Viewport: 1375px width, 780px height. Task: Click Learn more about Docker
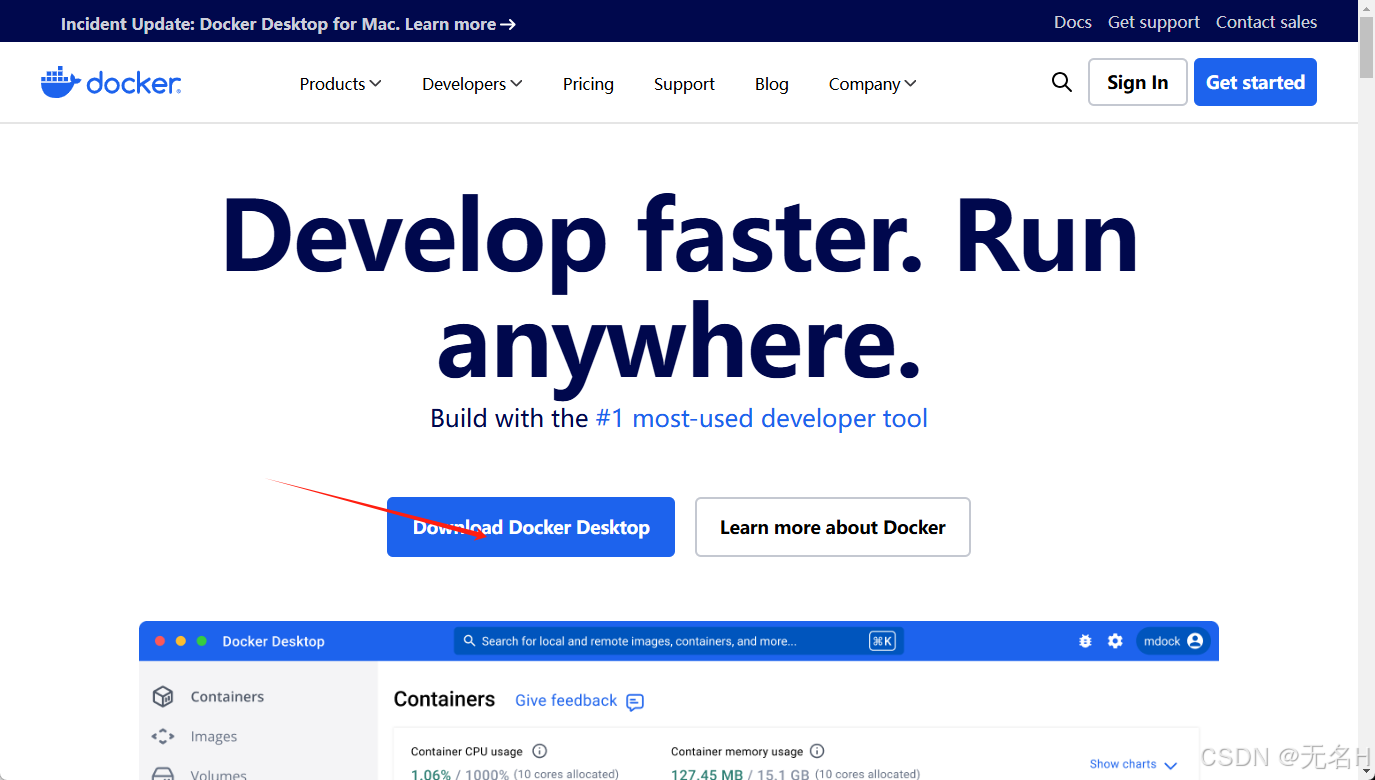click(x=832, y=527)
